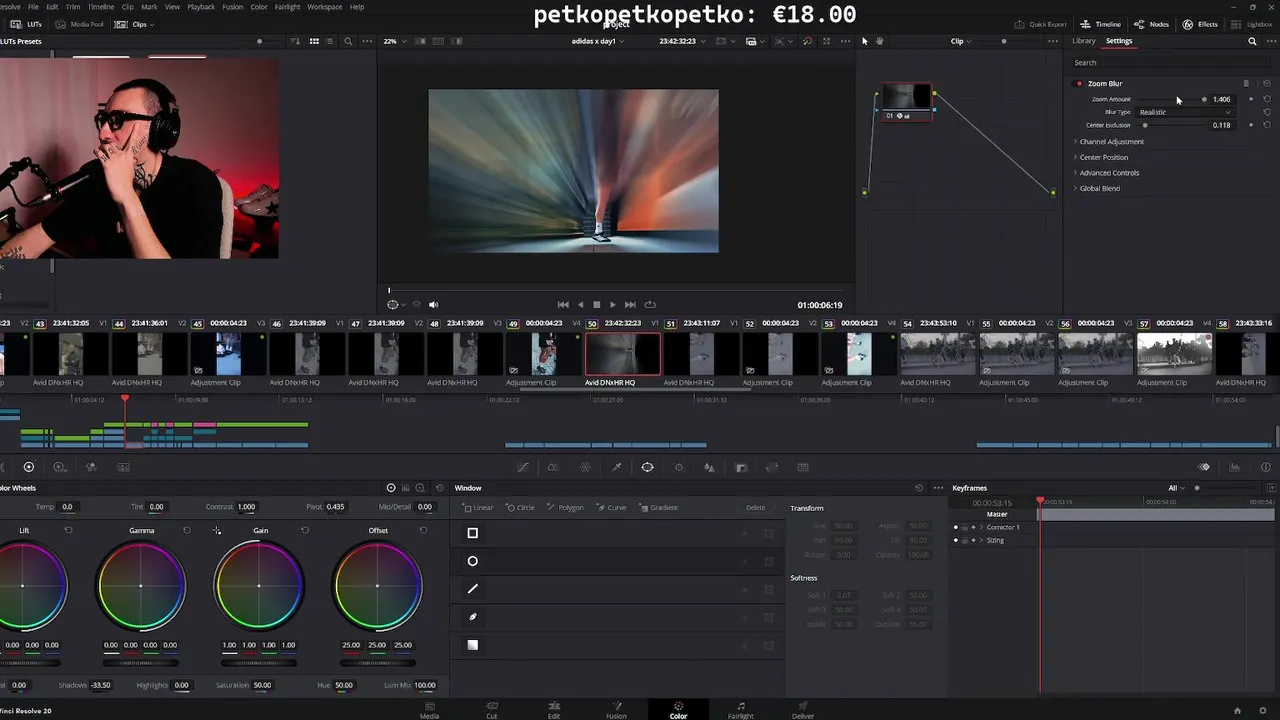The image size is (1280, 720).
Task: Add a keyframe for Zoom Amount
Action: coord(1251,99)
